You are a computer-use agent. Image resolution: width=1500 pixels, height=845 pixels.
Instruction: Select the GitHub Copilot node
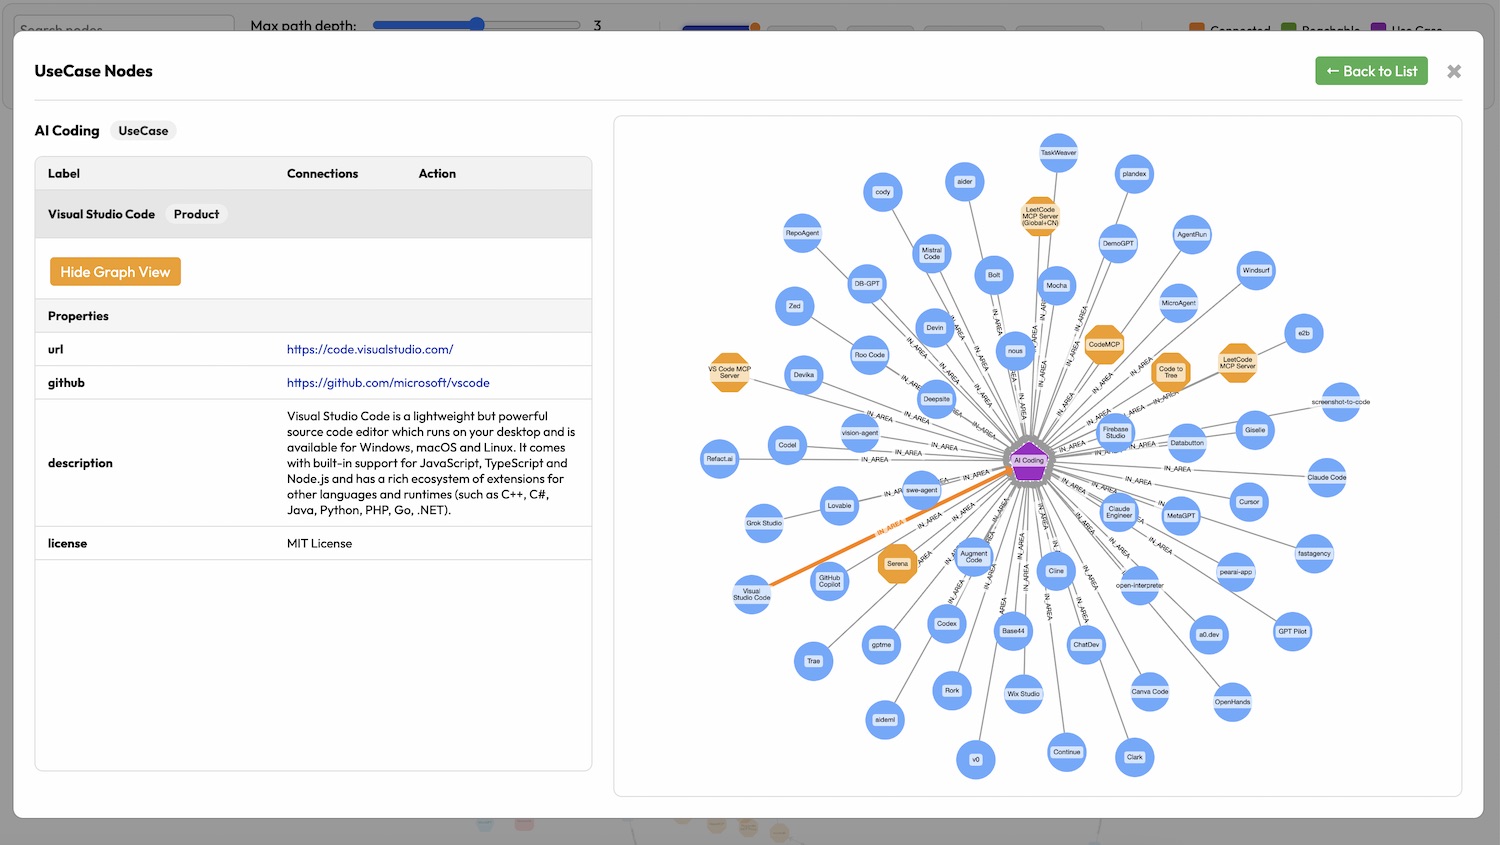(830, 581)
